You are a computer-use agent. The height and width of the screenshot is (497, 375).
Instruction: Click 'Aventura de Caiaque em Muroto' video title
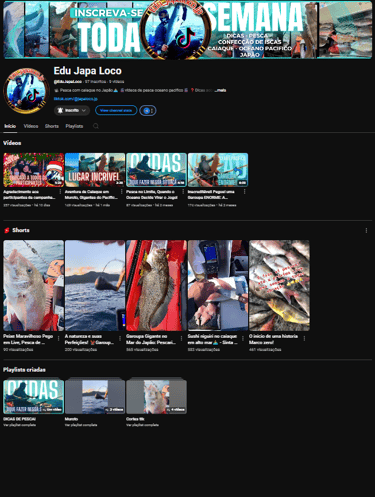click(91, 195)
